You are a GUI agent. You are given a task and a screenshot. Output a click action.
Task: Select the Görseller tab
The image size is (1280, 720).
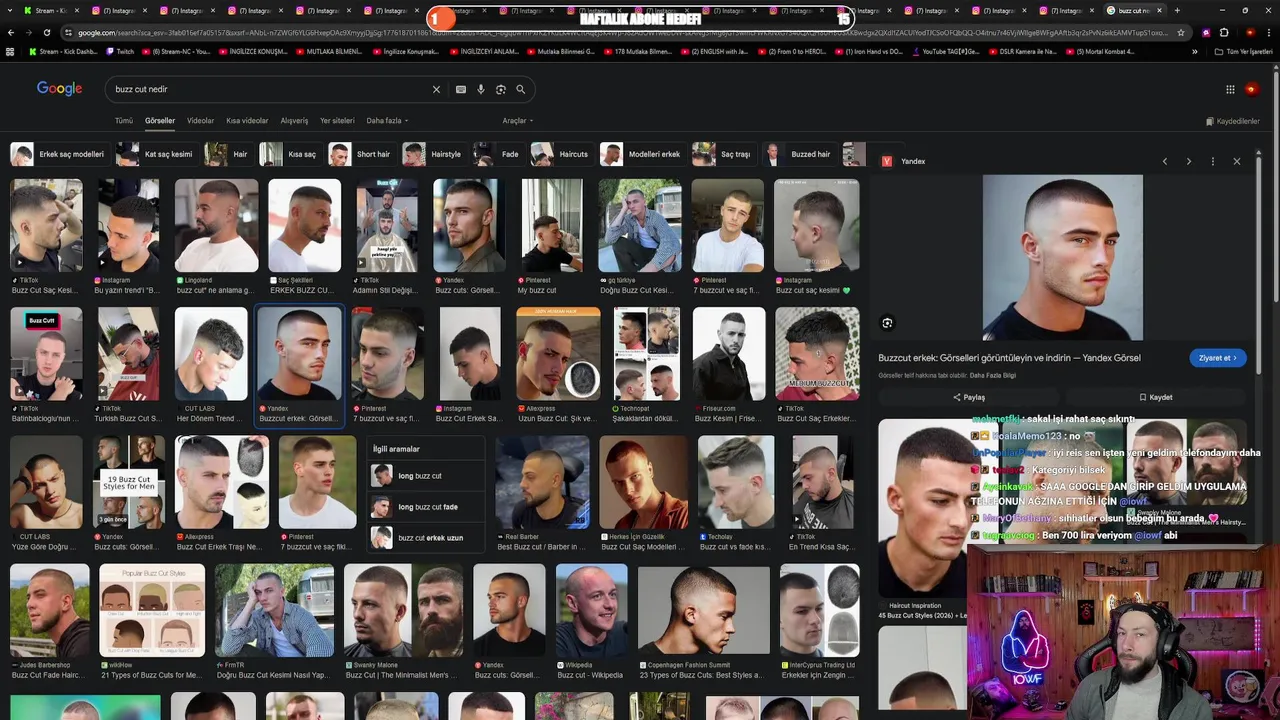[160, 121]
